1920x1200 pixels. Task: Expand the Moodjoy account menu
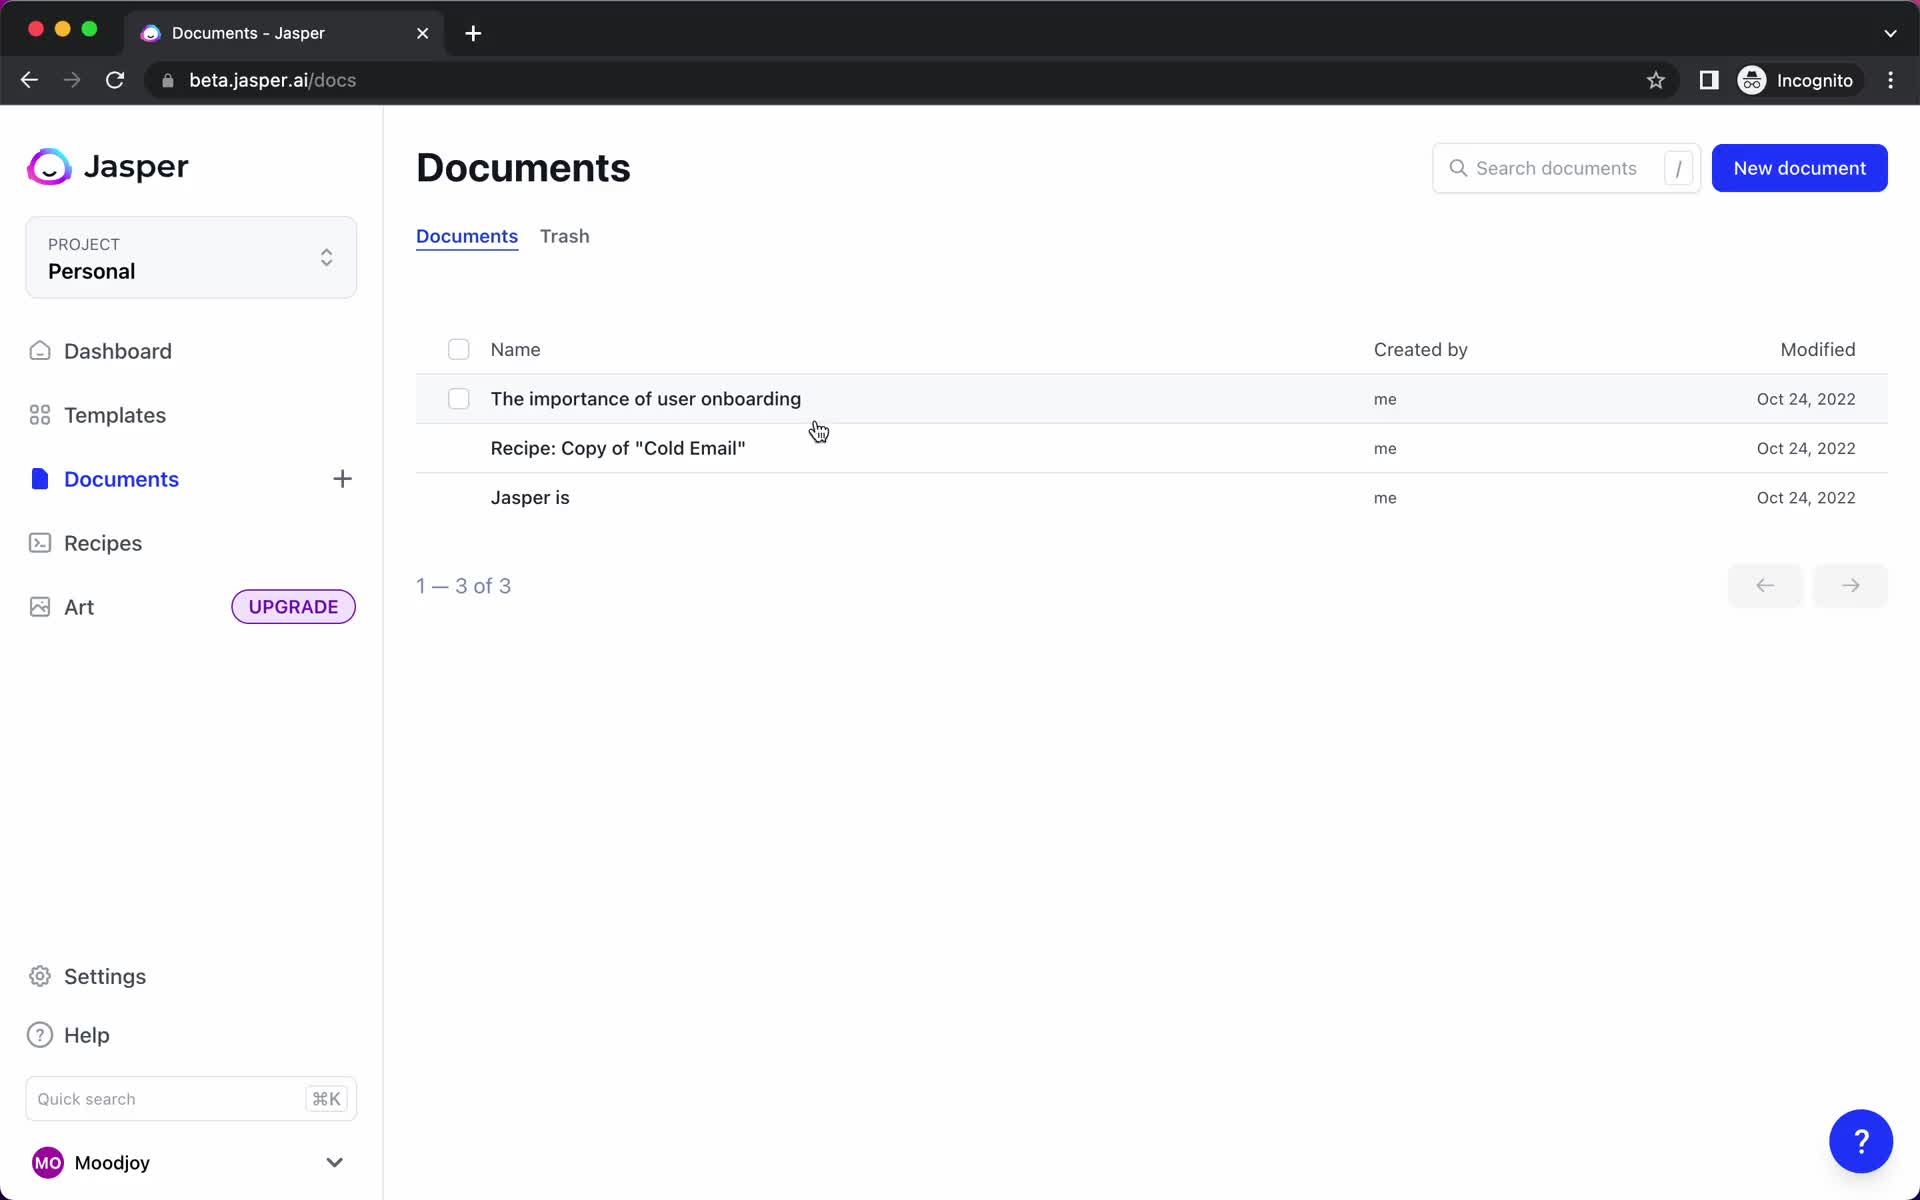point(334,1162)
